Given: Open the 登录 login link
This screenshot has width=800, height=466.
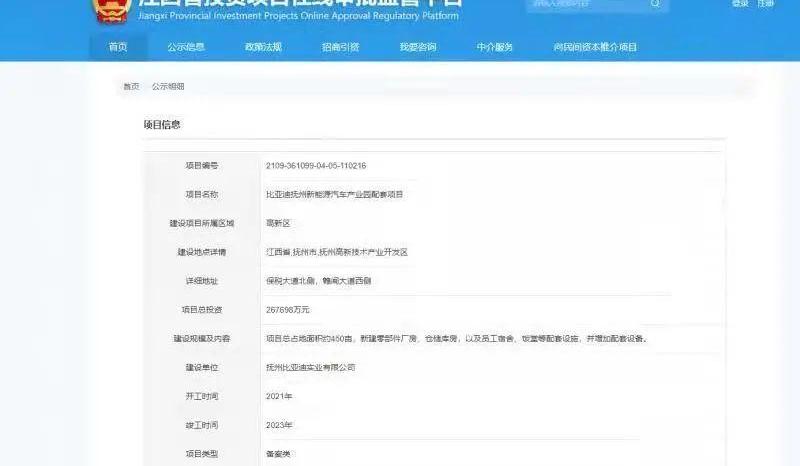Looking at the screenshot, I should click(x=740, y=4).
